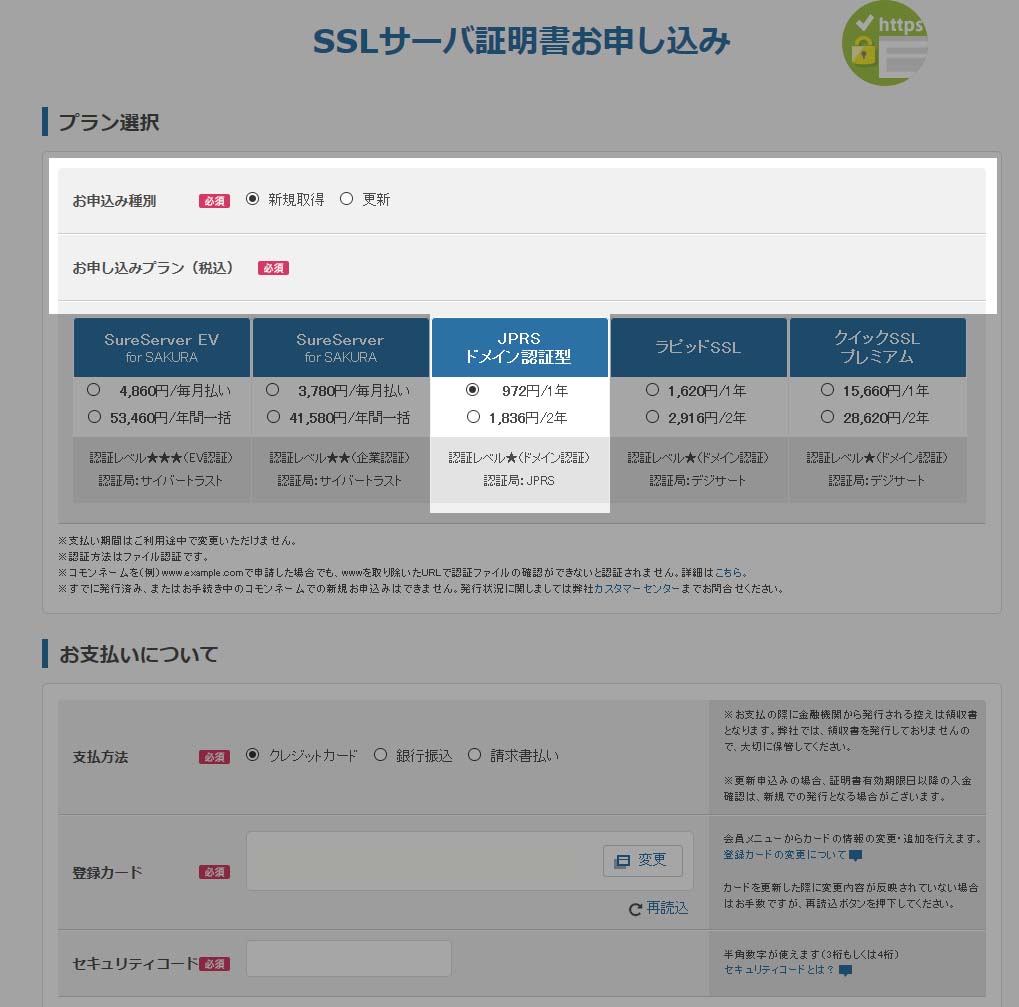This screenshot has height=1007, width=1019.
Task: Choose ラピッドSSL 2,916円/2年 option
Action: 652,417
